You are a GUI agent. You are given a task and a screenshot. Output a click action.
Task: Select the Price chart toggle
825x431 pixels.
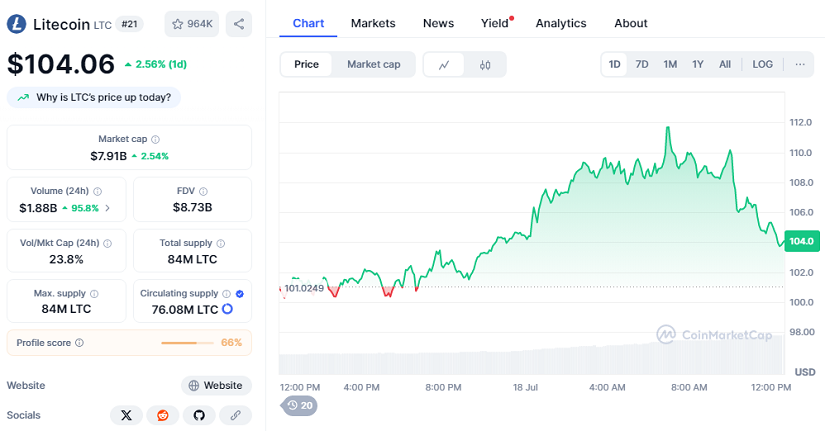tap(306, 64)
